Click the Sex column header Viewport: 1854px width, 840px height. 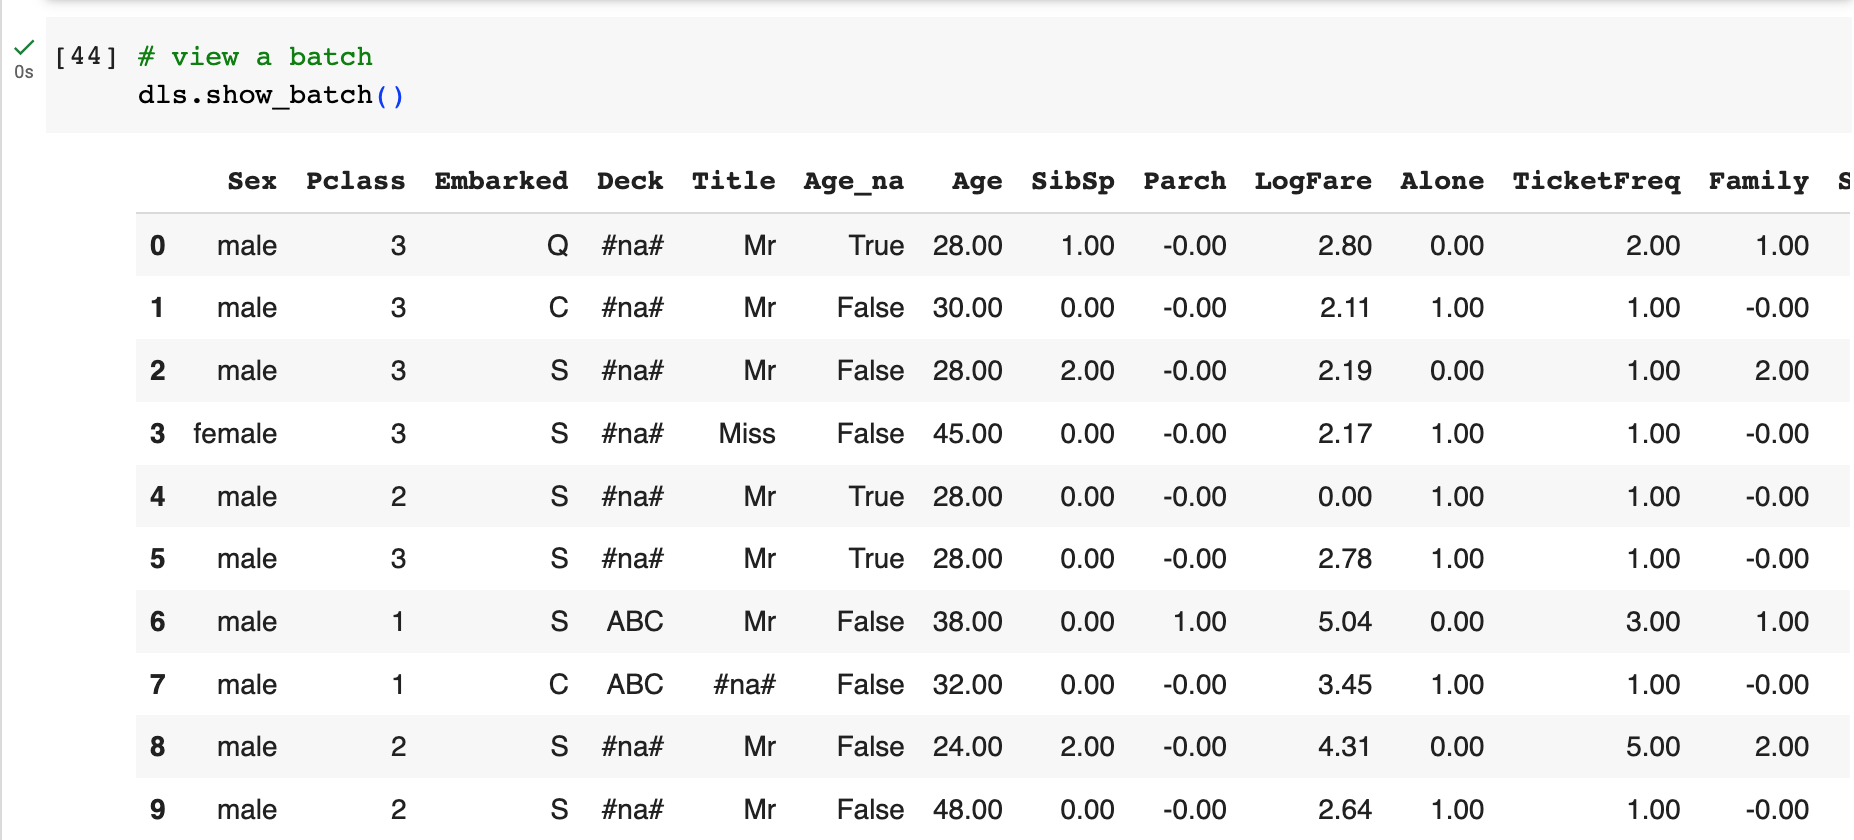coord(252,181)
